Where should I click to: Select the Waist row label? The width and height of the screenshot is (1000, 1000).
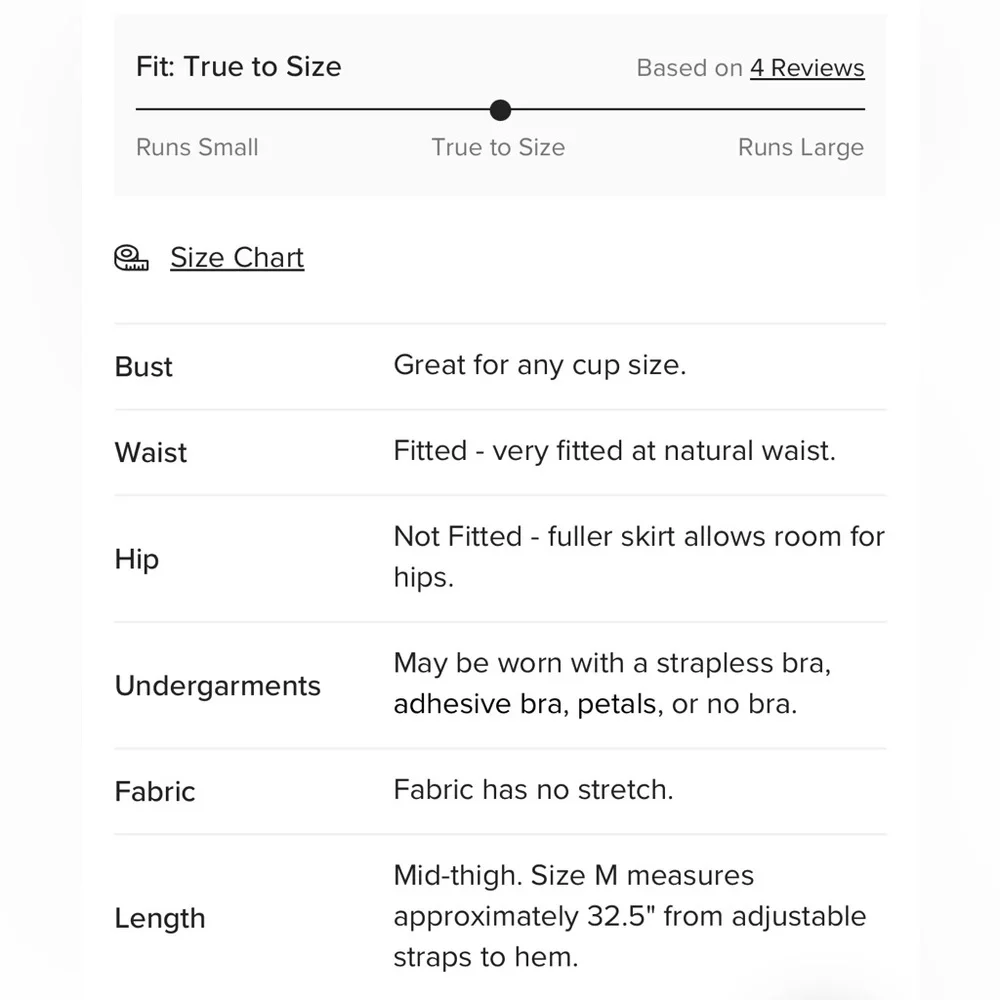[151, 453]
